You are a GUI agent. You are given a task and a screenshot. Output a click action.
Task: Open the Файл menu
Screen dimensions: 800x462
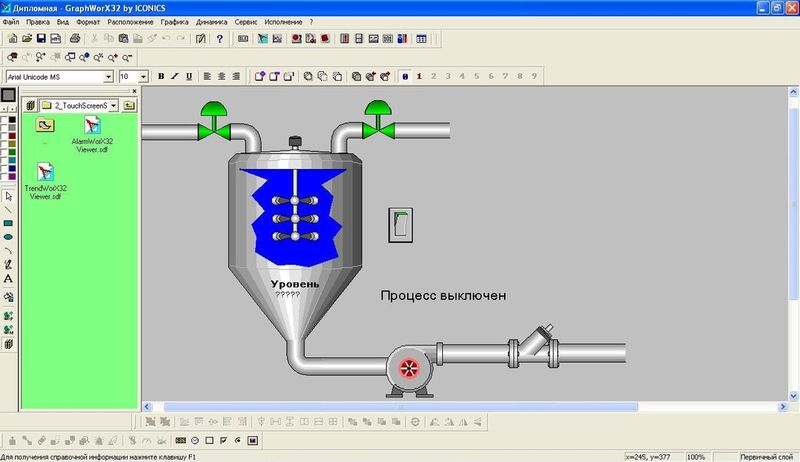point(11,22)
